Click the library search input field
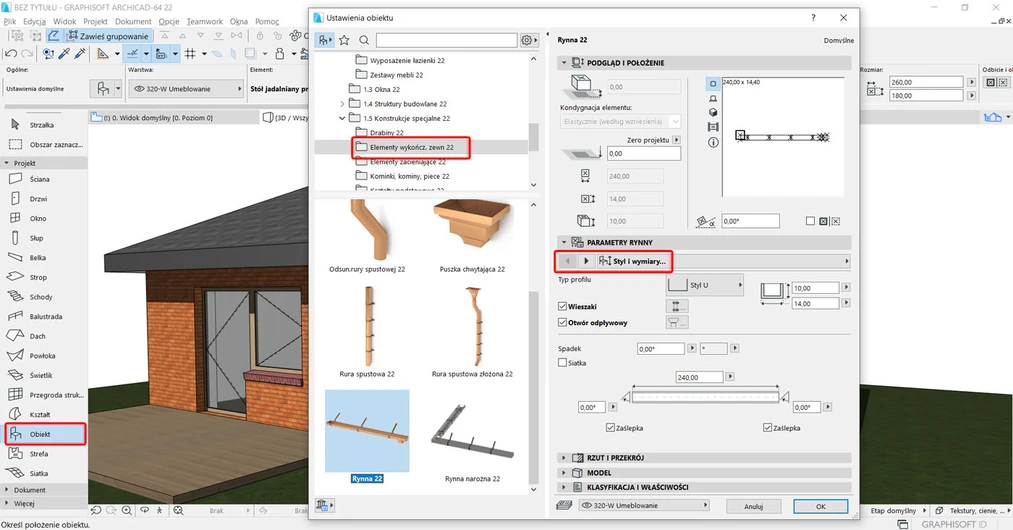The image size is (1013, 530). coord(446,40)
